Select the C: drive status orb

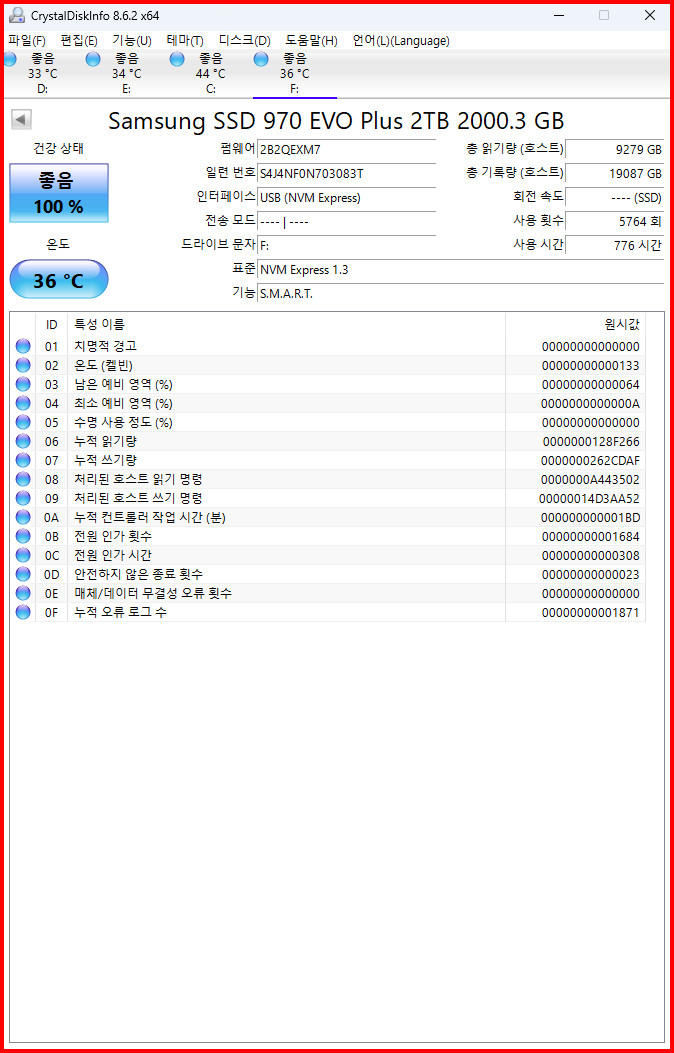point(177,60)
